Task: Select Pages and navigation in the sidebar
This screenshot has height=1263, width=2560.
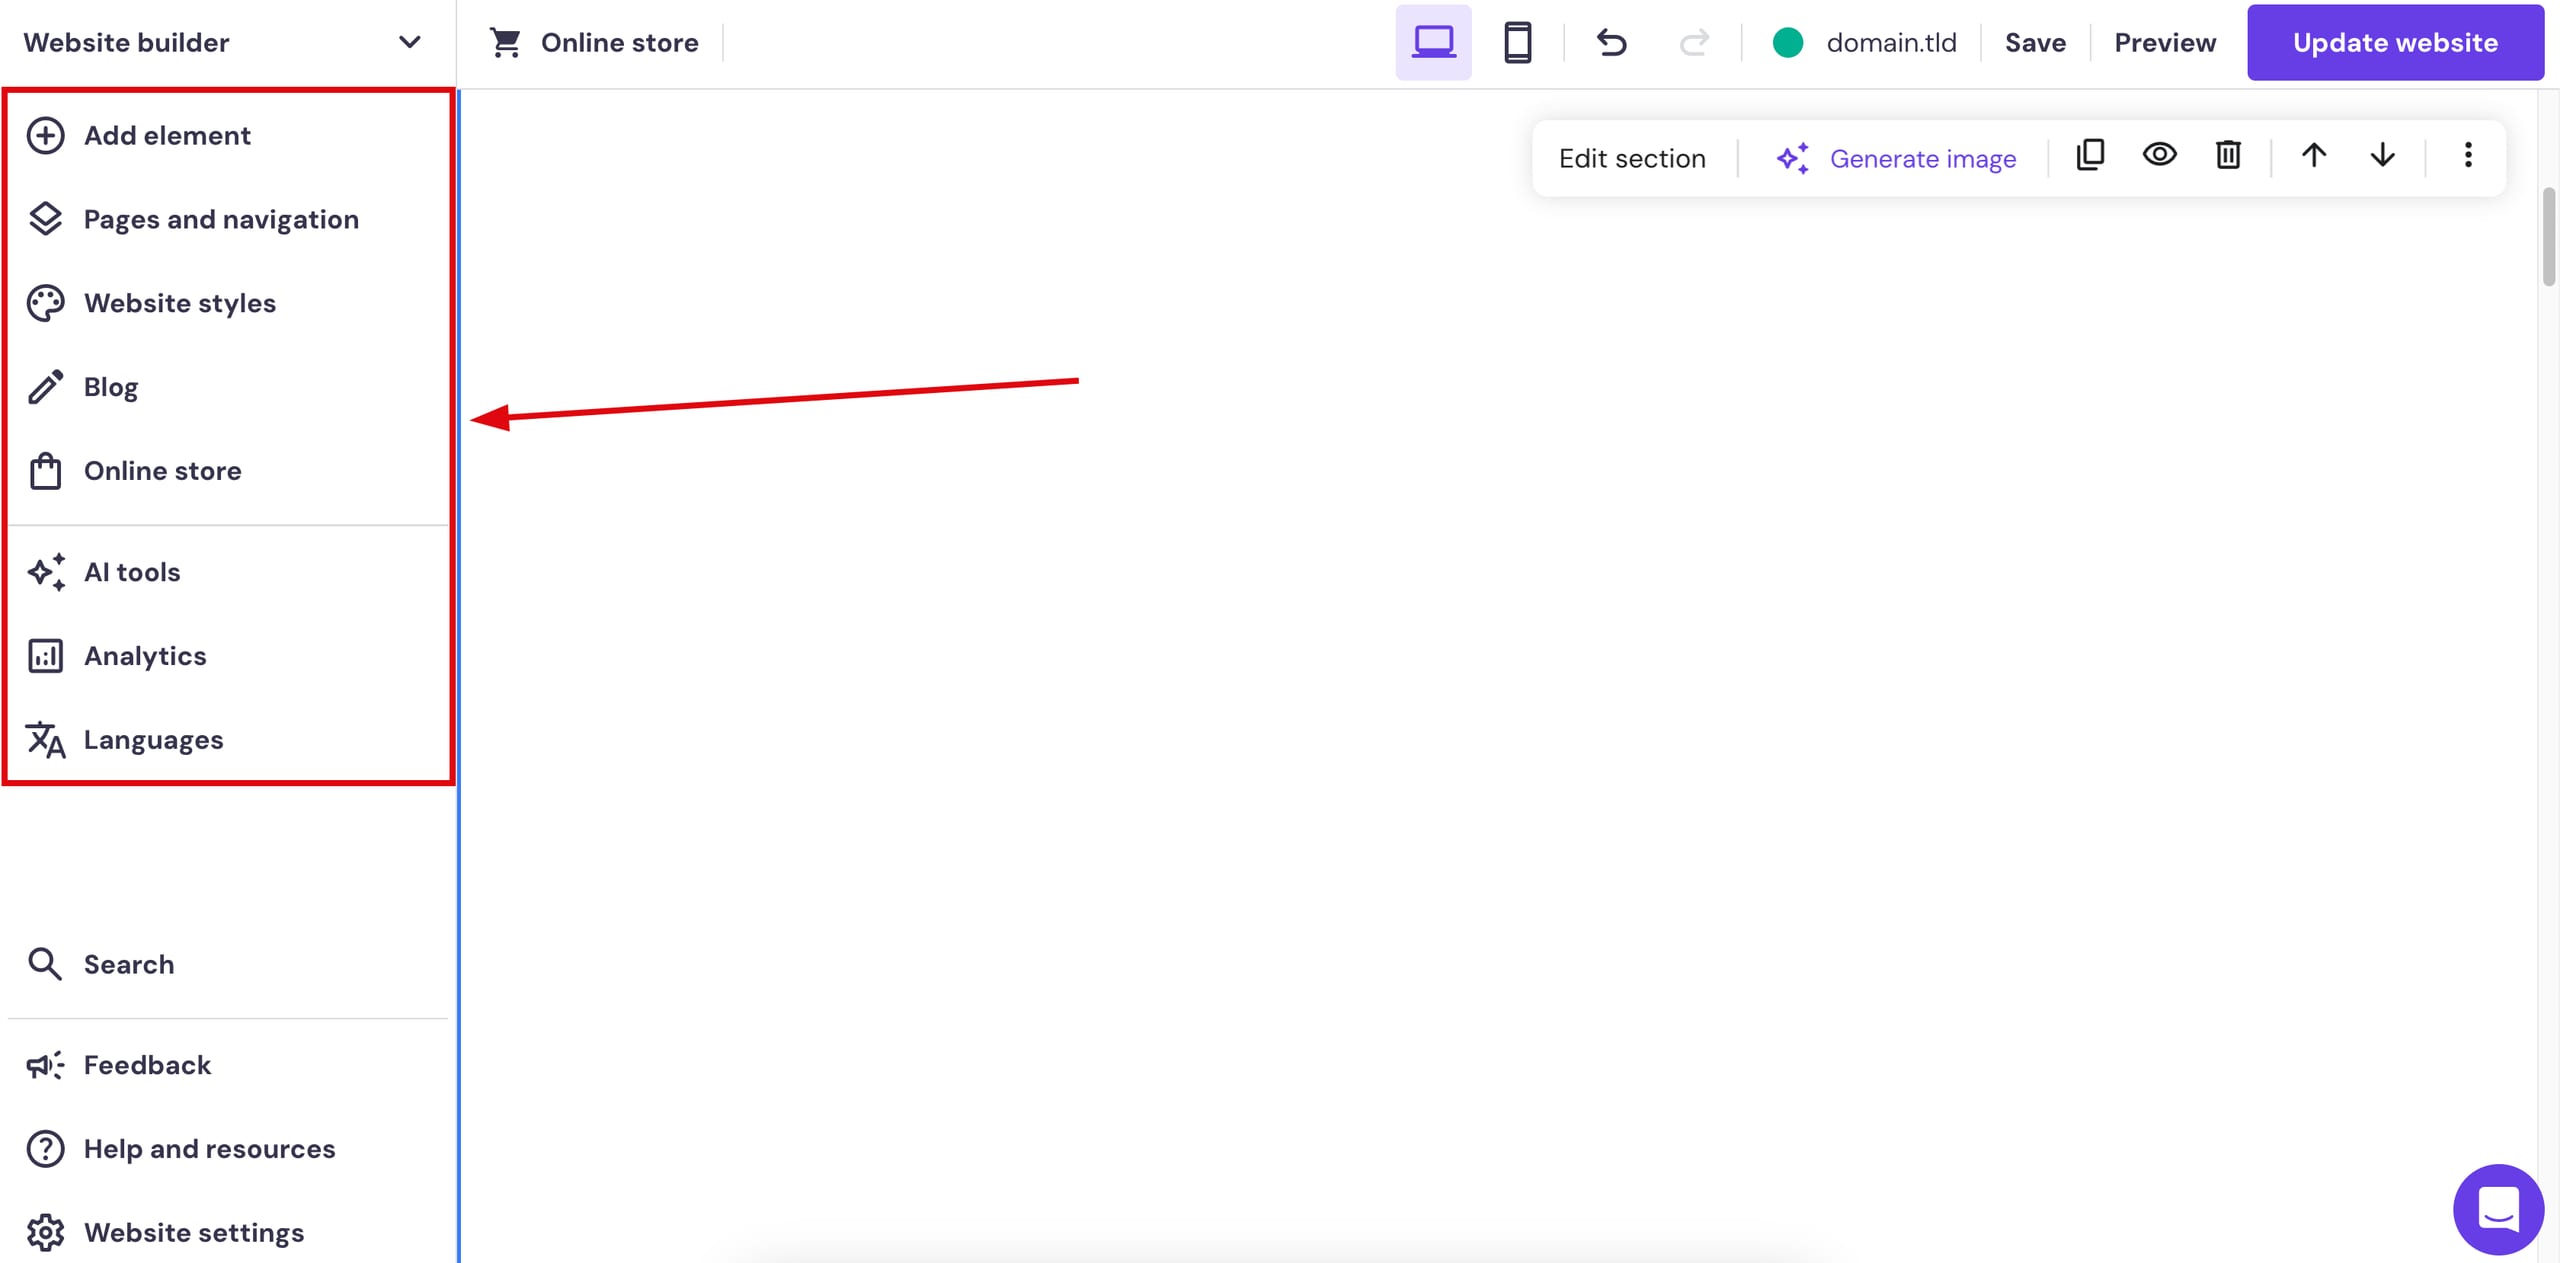Action: coord(222,219)
